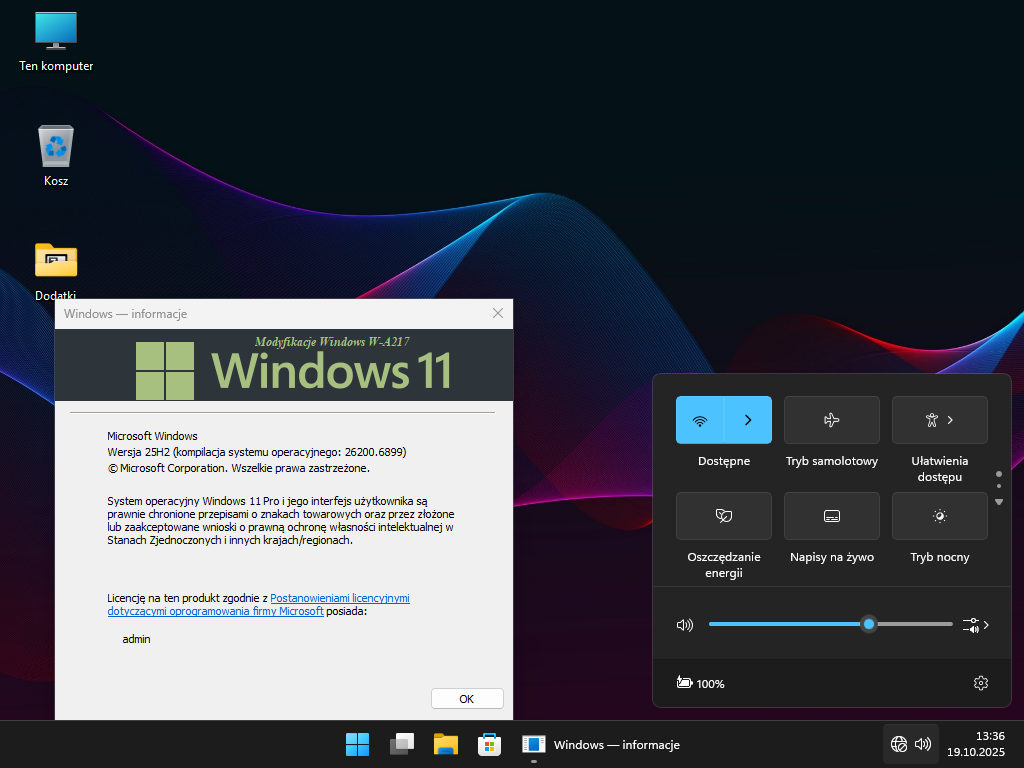The image size is (1024, 768).
Task: Enable Tryb samolotowy airplane mode
Action: (x=831, y=420)
